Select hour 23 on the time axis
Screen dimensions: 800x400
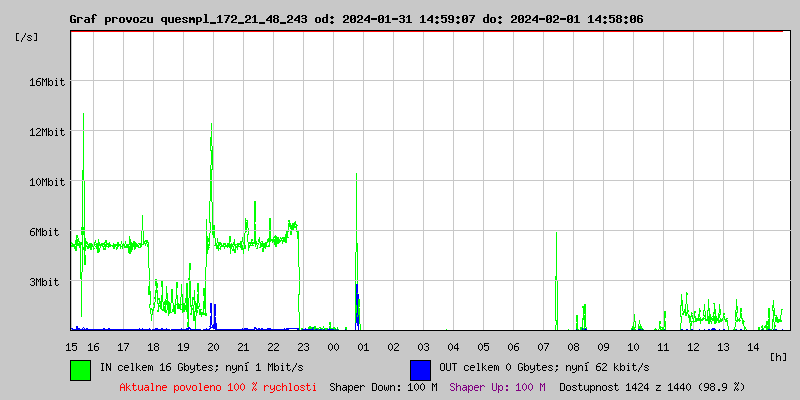click(303, 346)
